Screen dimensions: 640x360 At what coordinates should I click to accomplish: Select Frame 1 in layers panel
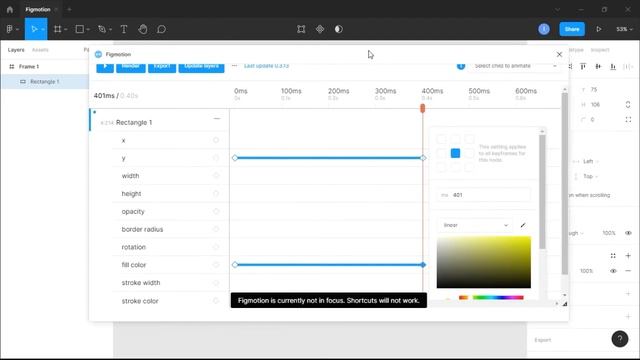coord(29,67)
